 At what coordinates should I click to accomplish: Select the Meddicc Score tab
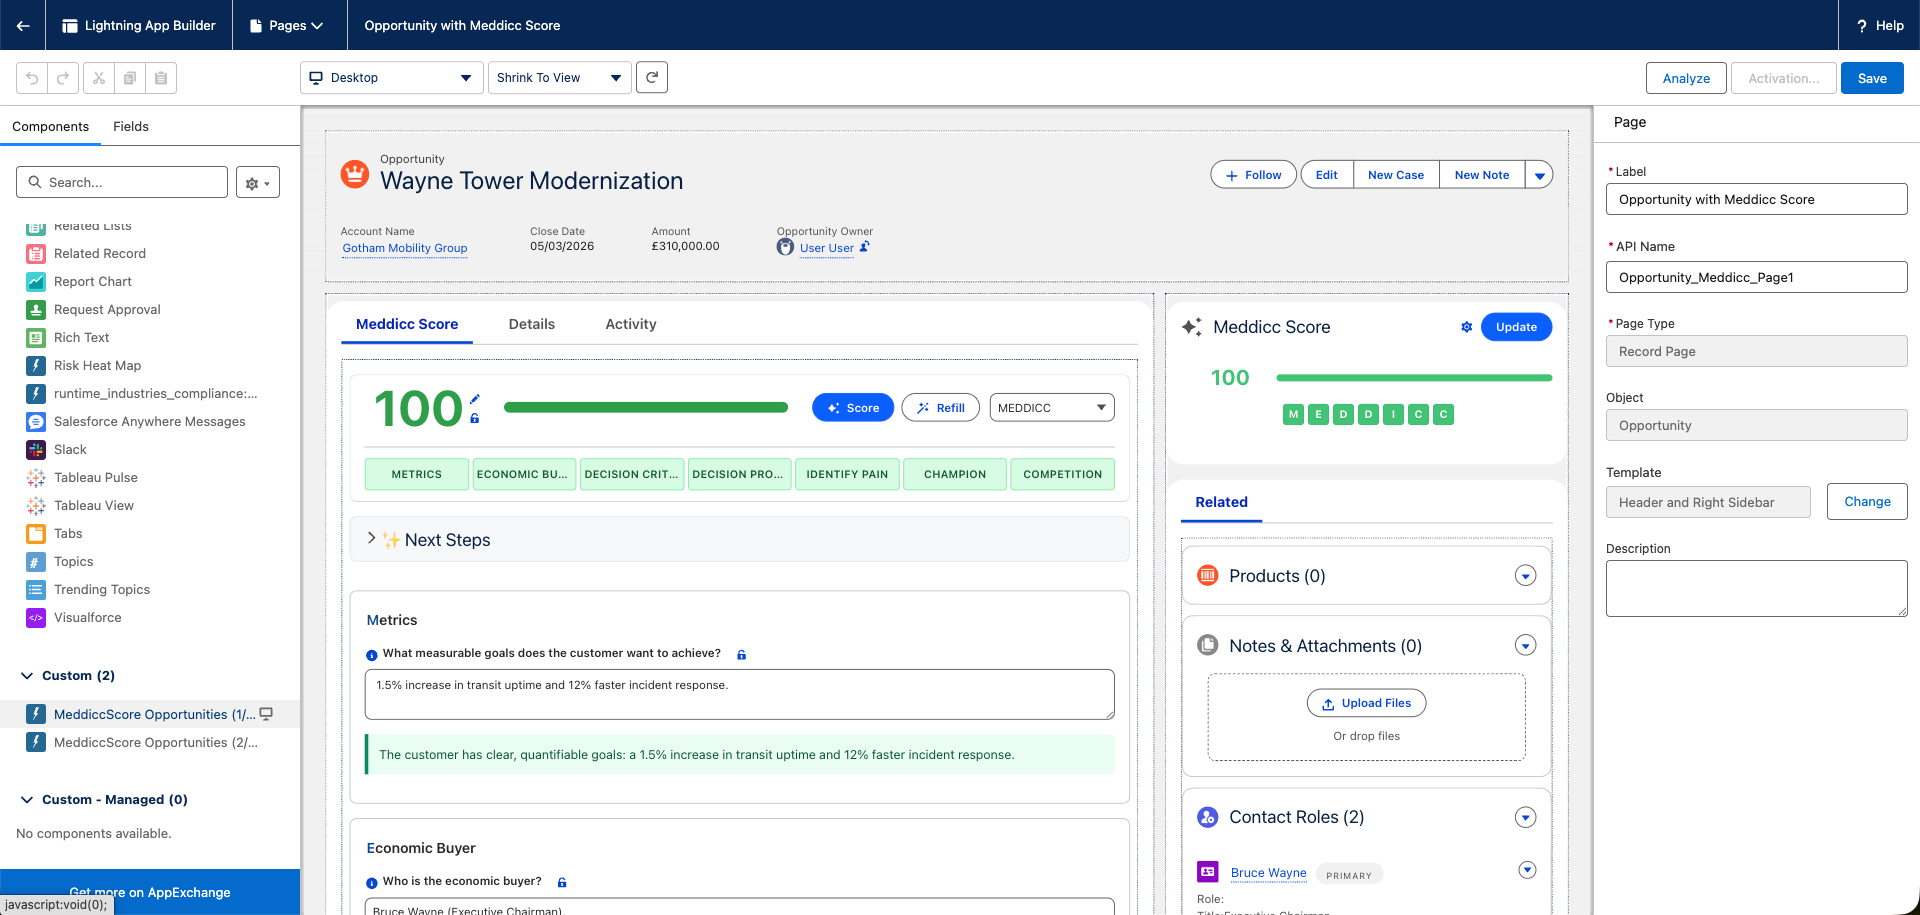click(407, 324)
